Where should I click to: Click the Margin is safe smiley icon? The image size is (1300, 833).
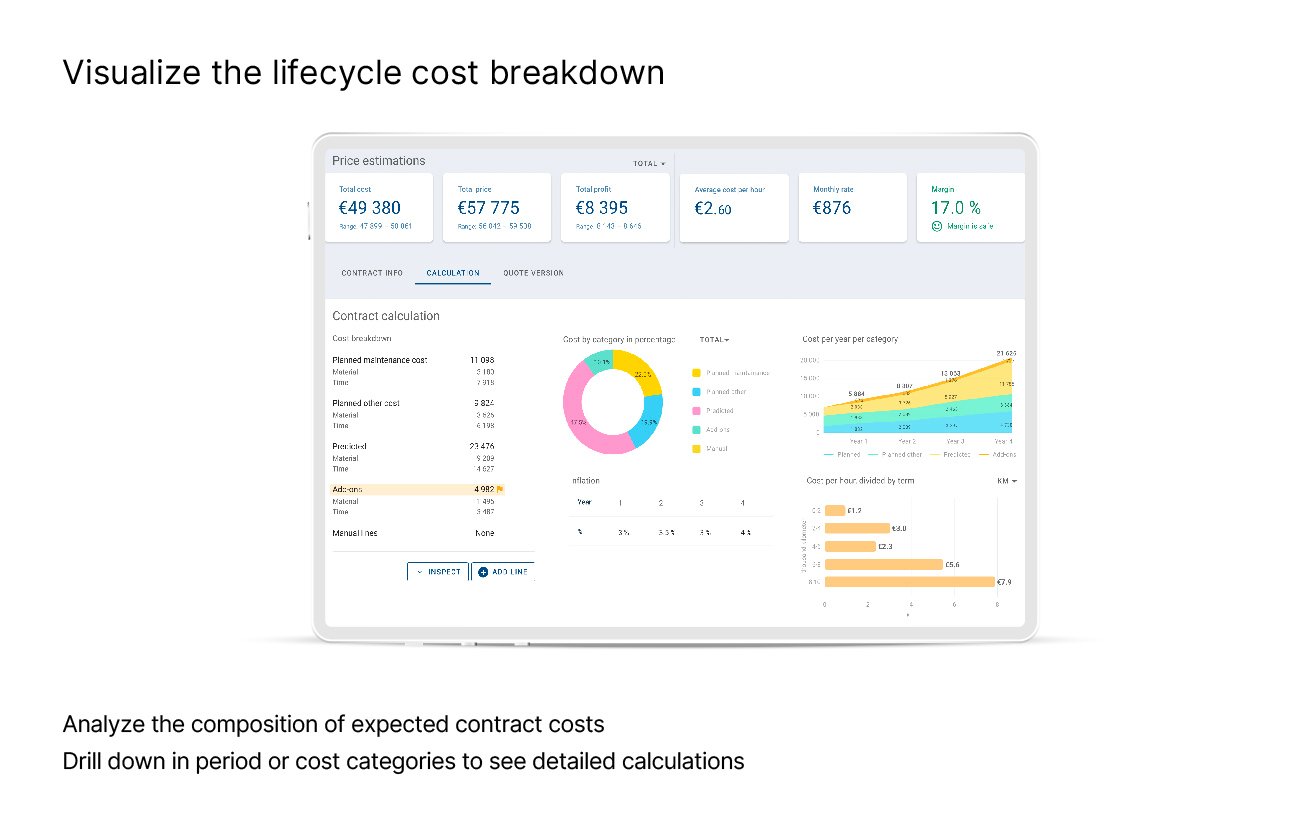(x=936, y=226)
